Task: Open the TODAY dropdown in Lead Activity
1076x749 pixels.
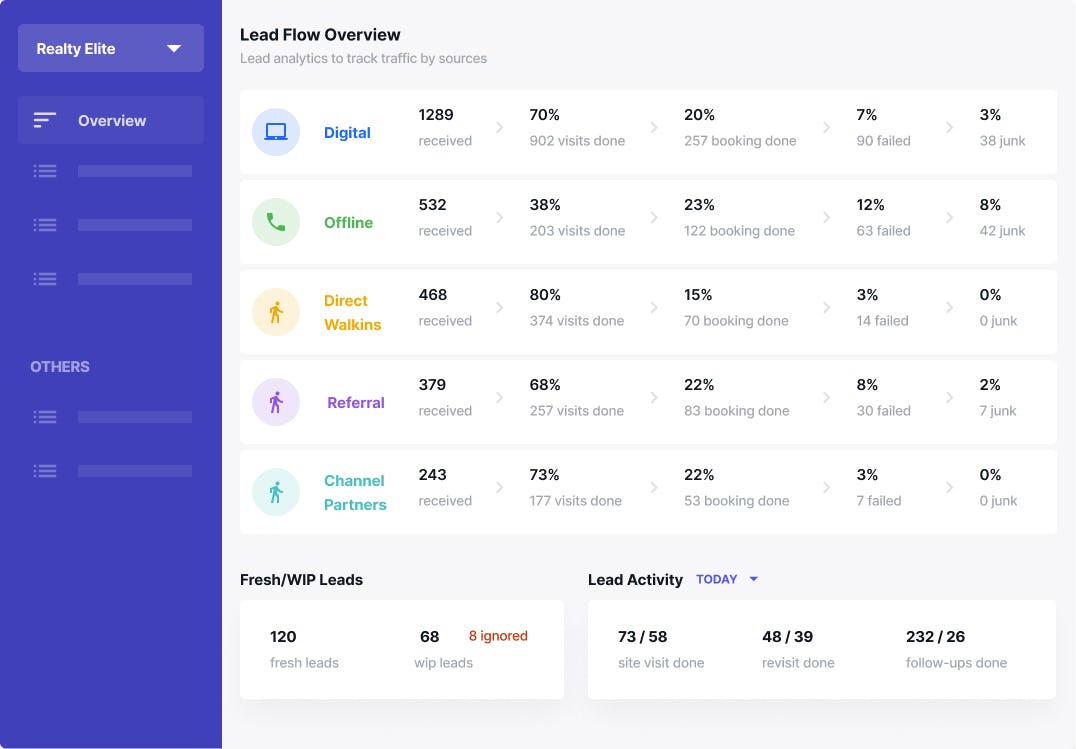Action: pyautogui.click(x=727, y=579)
